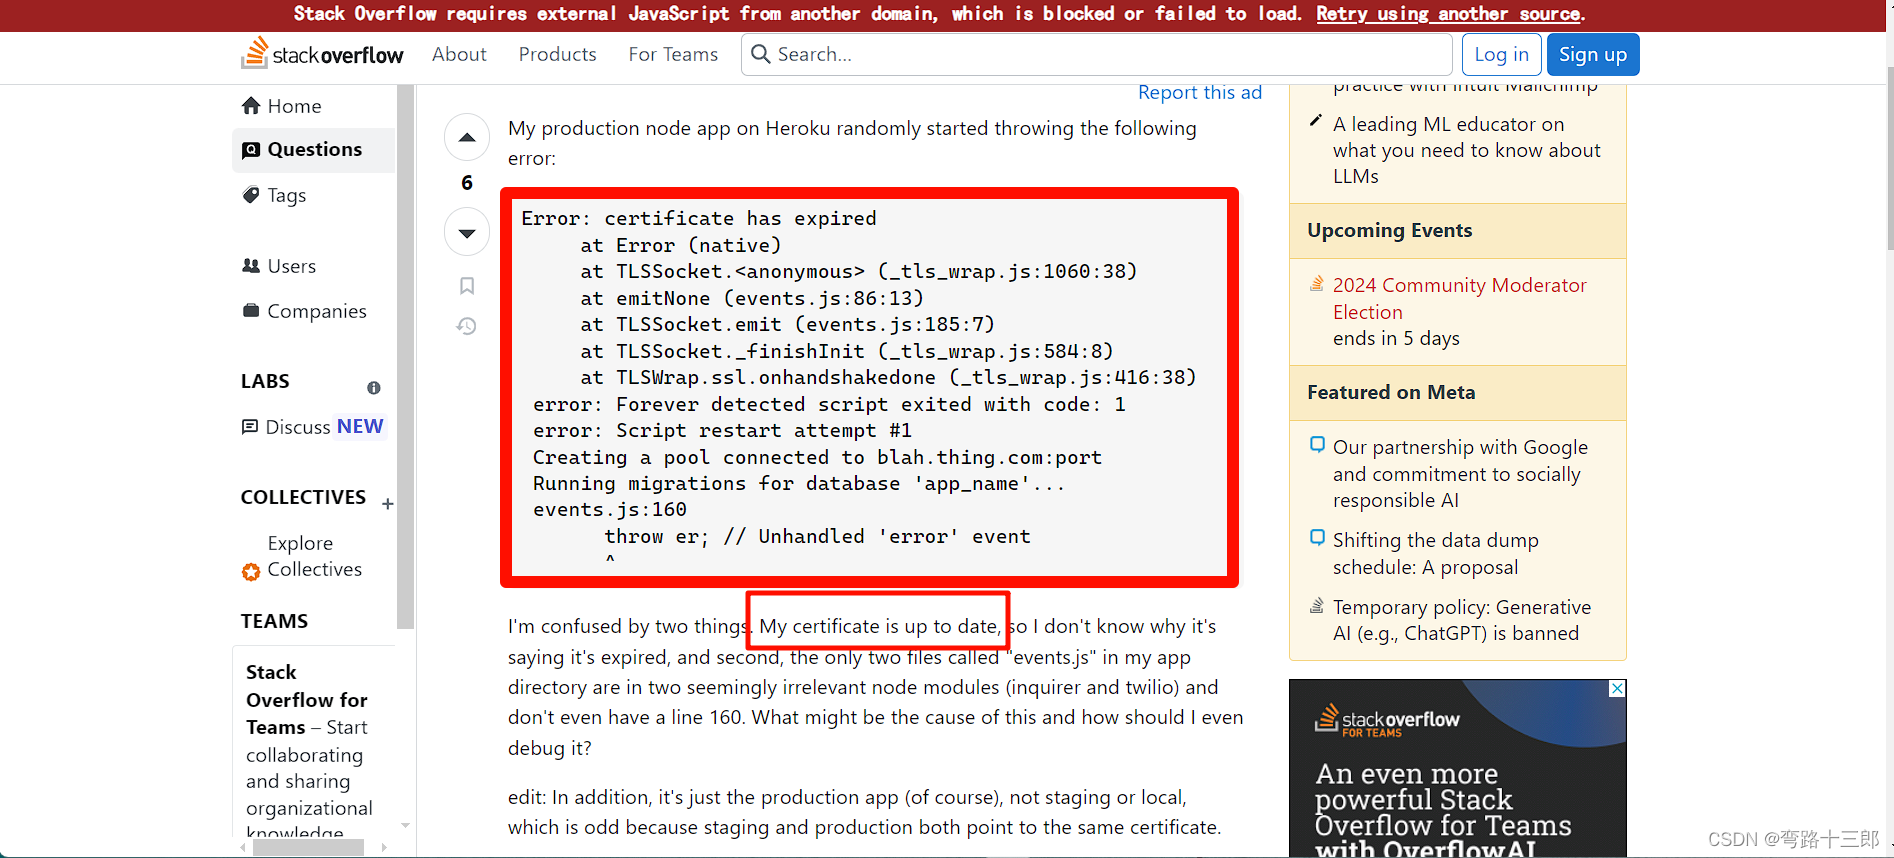Open 2024 Community Moderator Election link
Screen dimensions: 1894x858
coord(1459,298)
